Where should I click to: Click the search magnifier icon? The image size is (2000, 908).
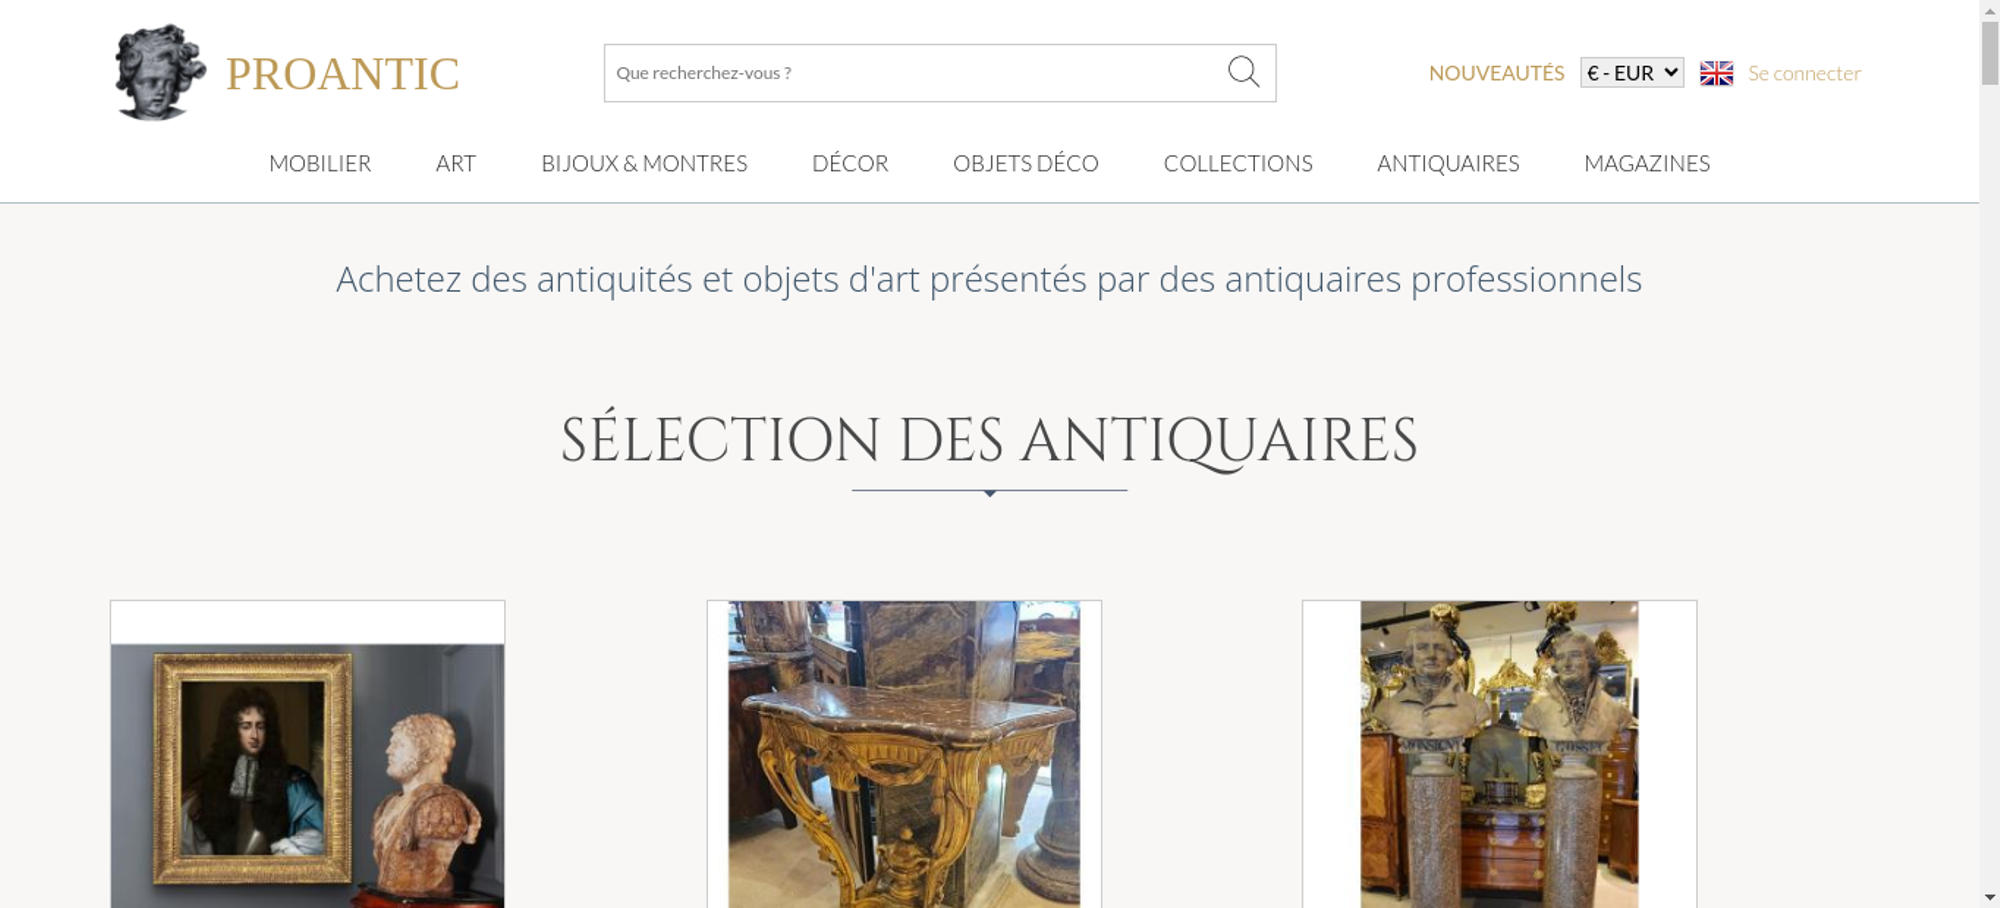tap(1243, 72)
